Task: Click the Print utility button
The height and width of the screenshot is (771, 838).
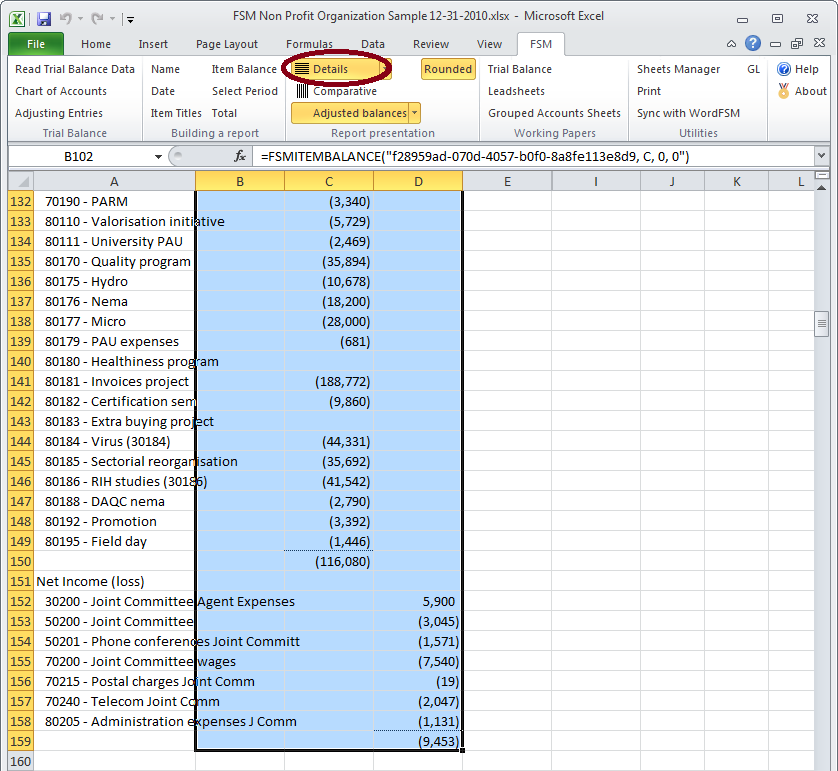Action: tap(649, 91)
